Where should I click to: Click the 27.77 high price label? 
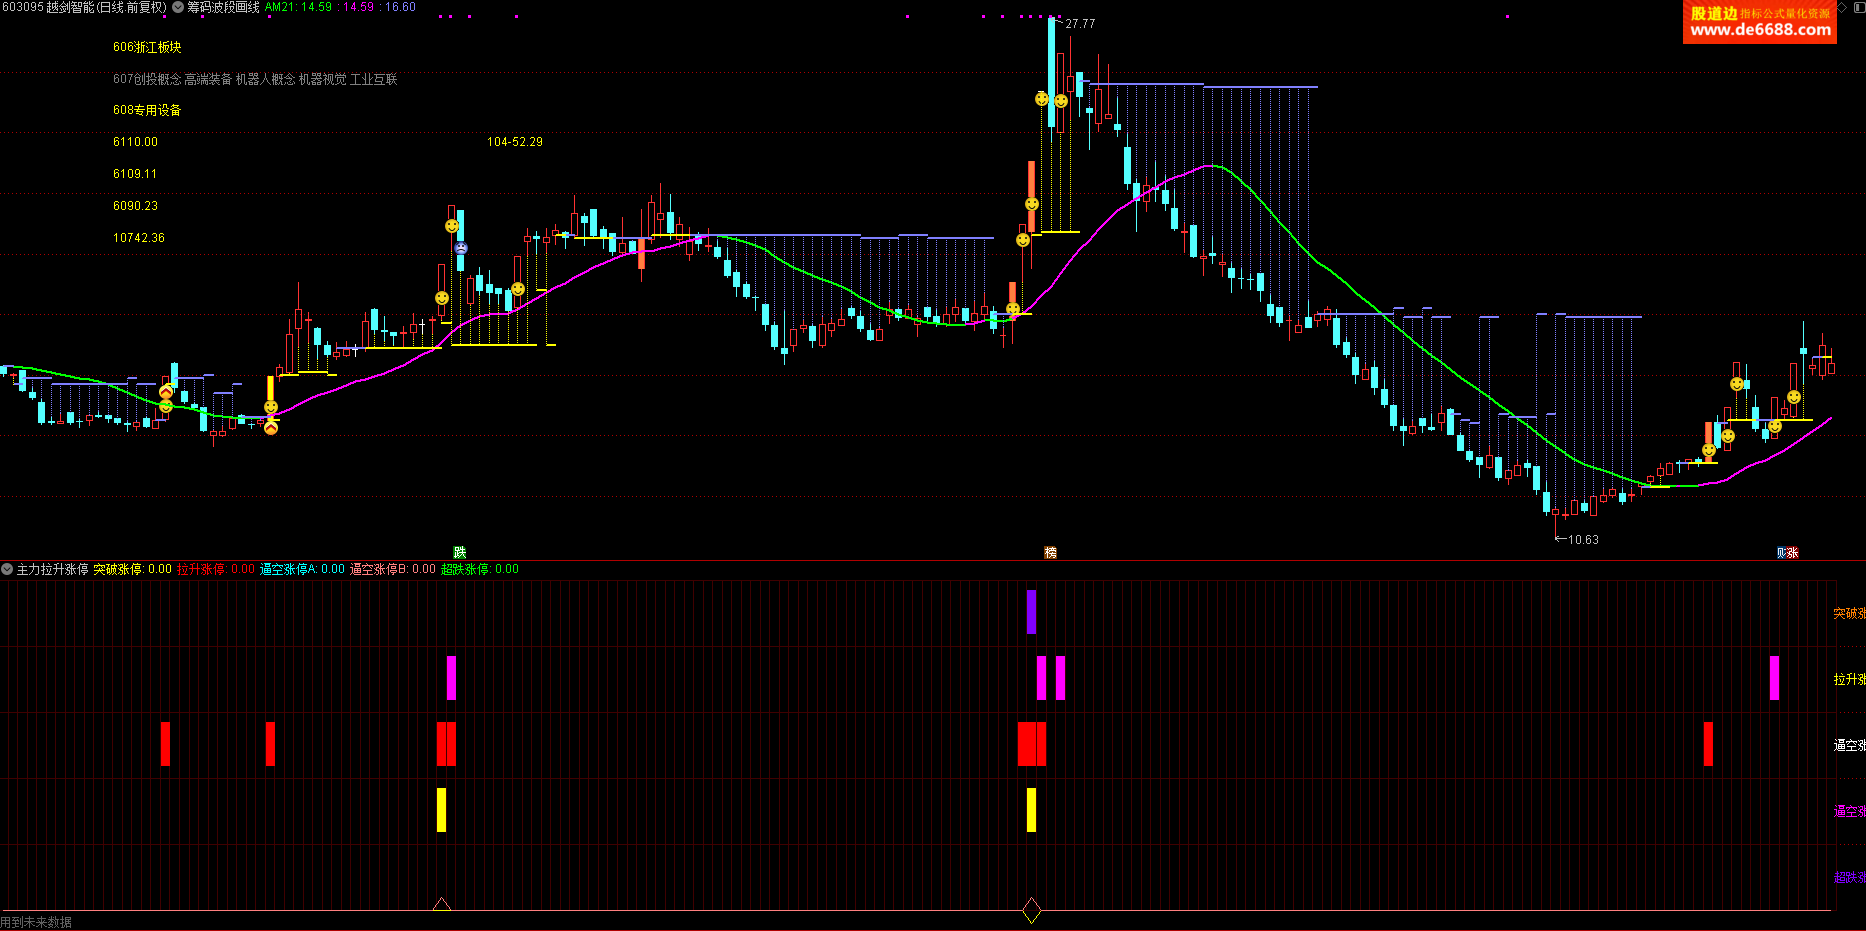coord(1080,24)
